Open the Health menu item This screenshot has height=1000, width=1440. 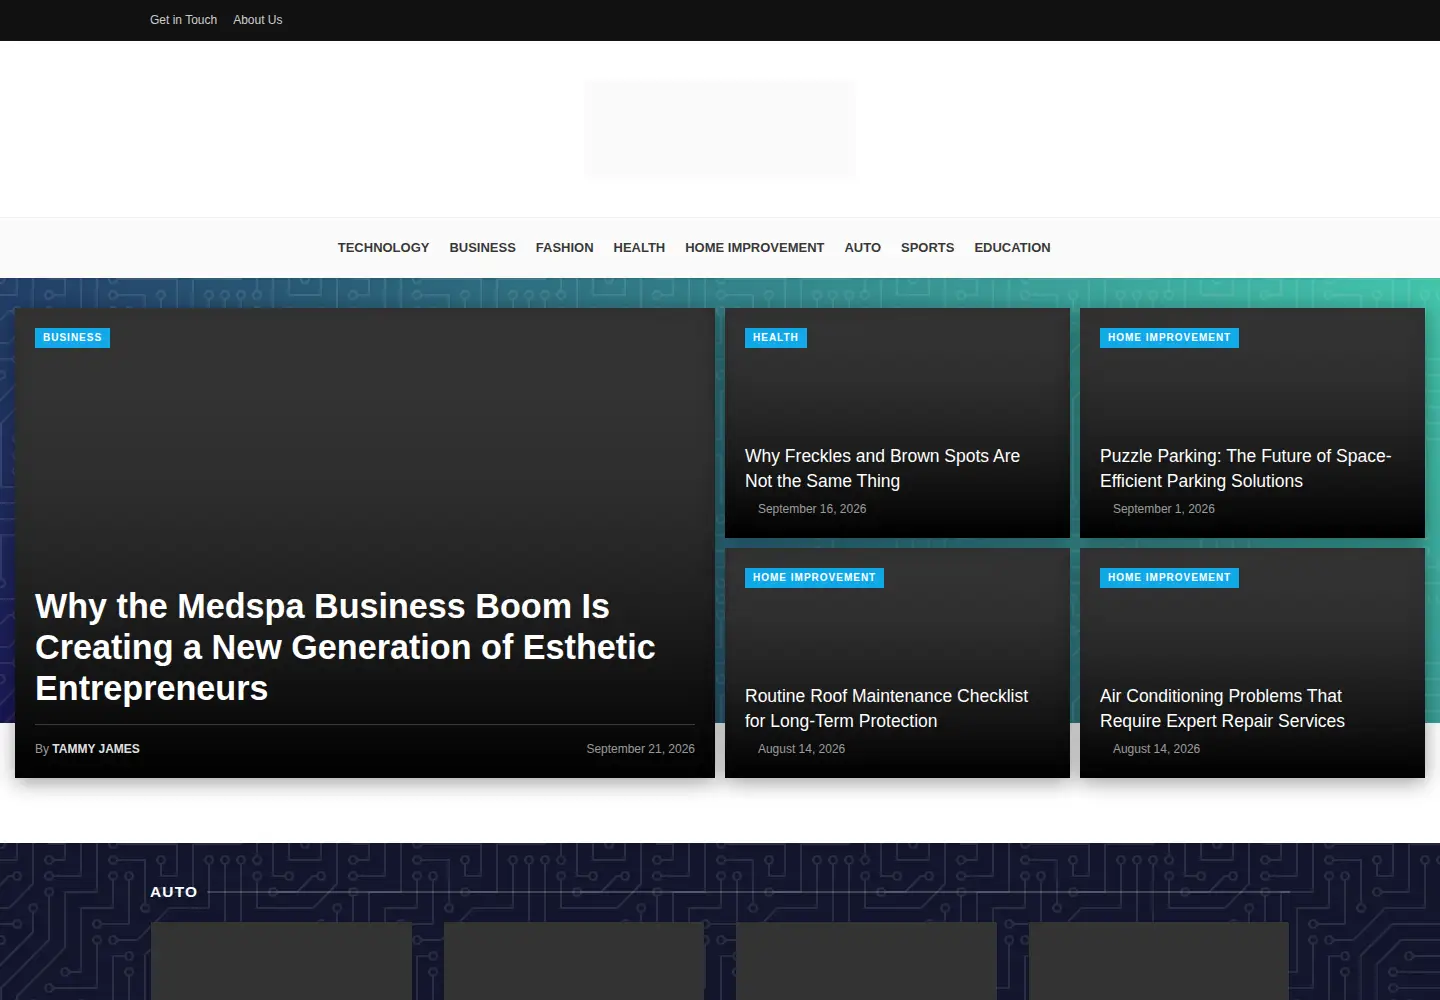tap(639, 248)
